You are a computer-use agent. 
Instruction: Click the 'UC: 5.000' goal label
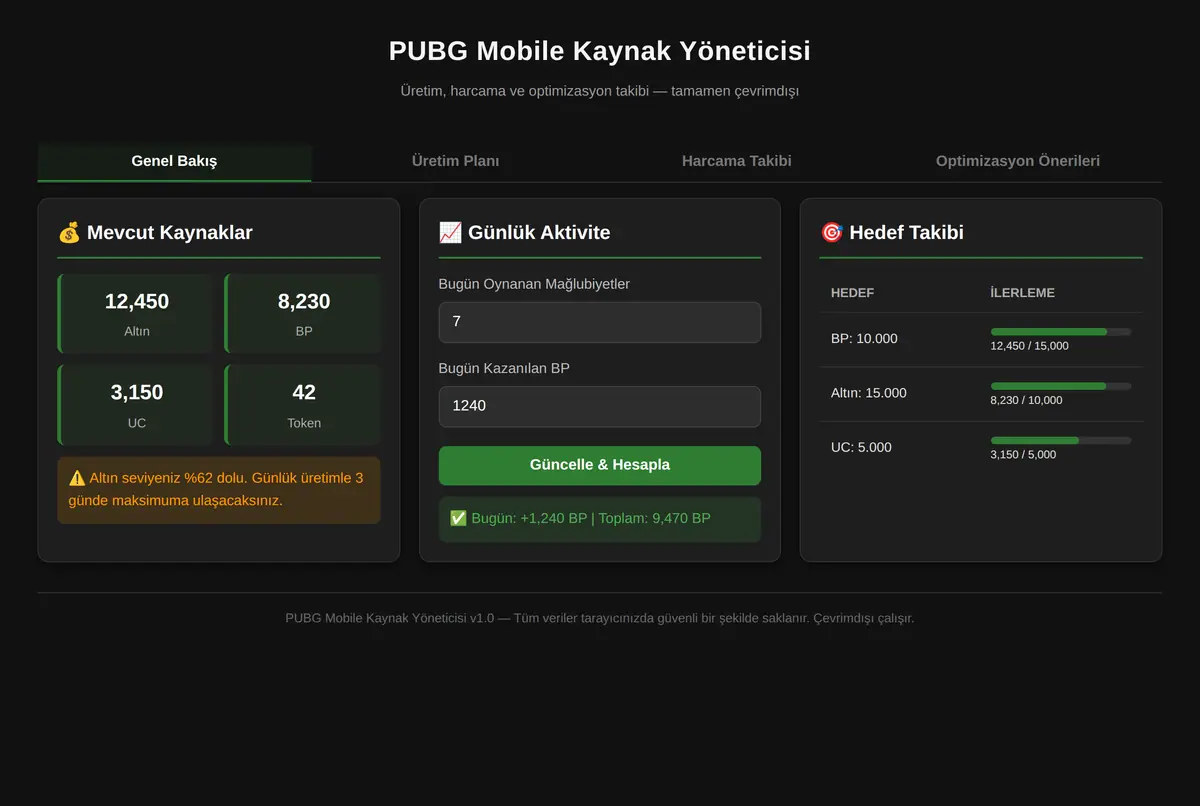[861, 447]
